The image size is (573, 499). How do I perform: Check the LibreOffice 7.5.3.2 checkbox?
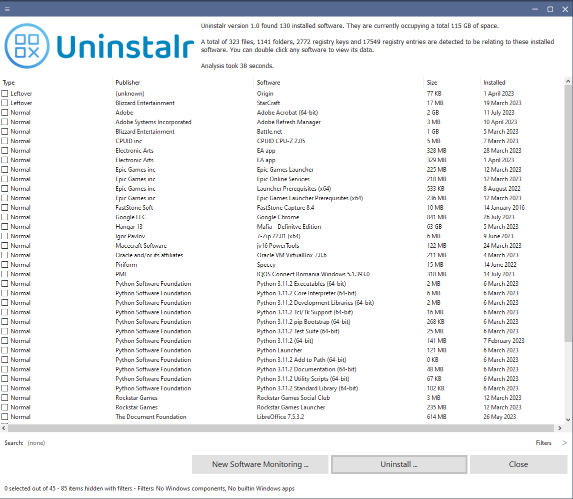pyautogui.click(x=5, y=416)
